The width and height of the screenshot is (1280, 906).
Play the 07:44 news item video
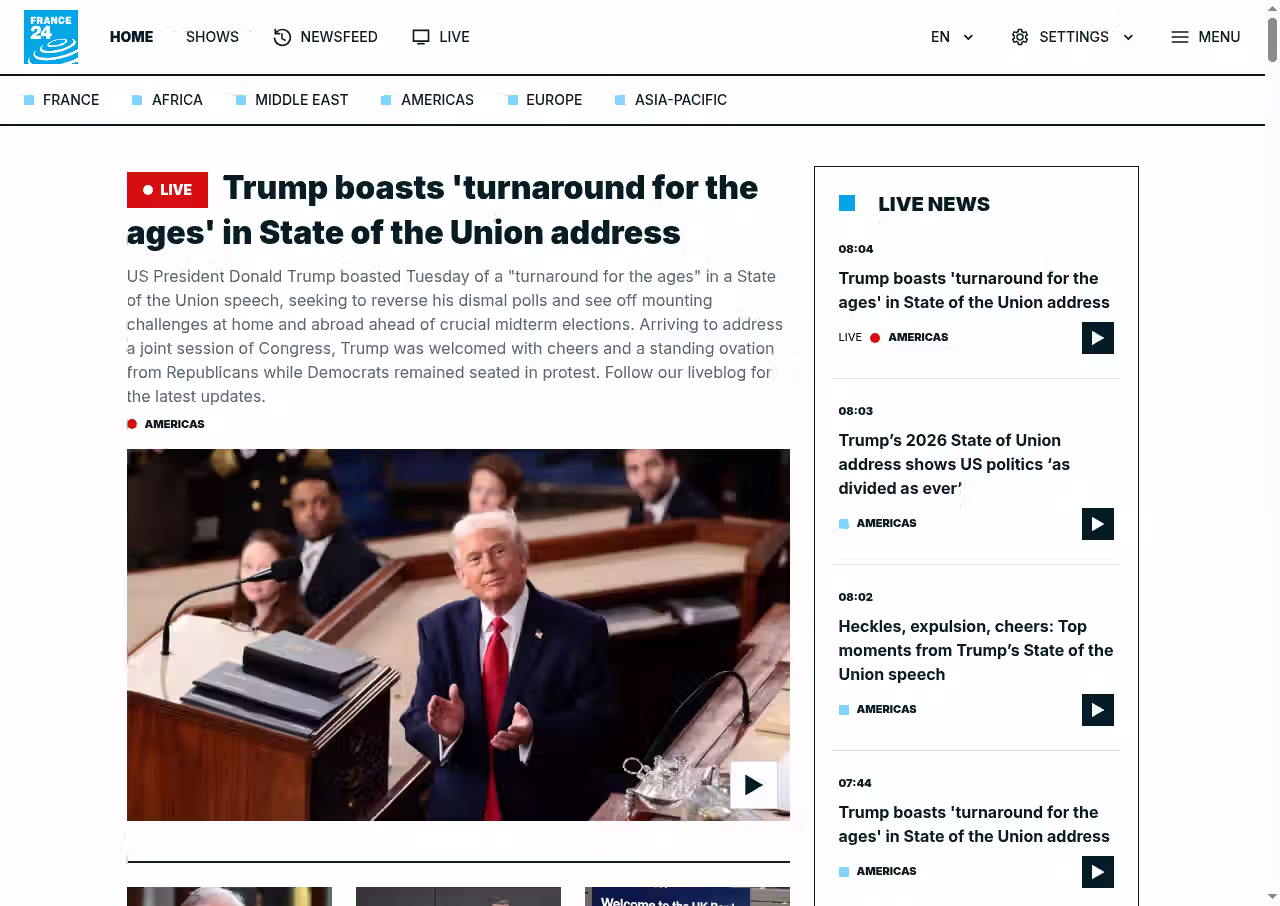click(x=1097, y=872)
